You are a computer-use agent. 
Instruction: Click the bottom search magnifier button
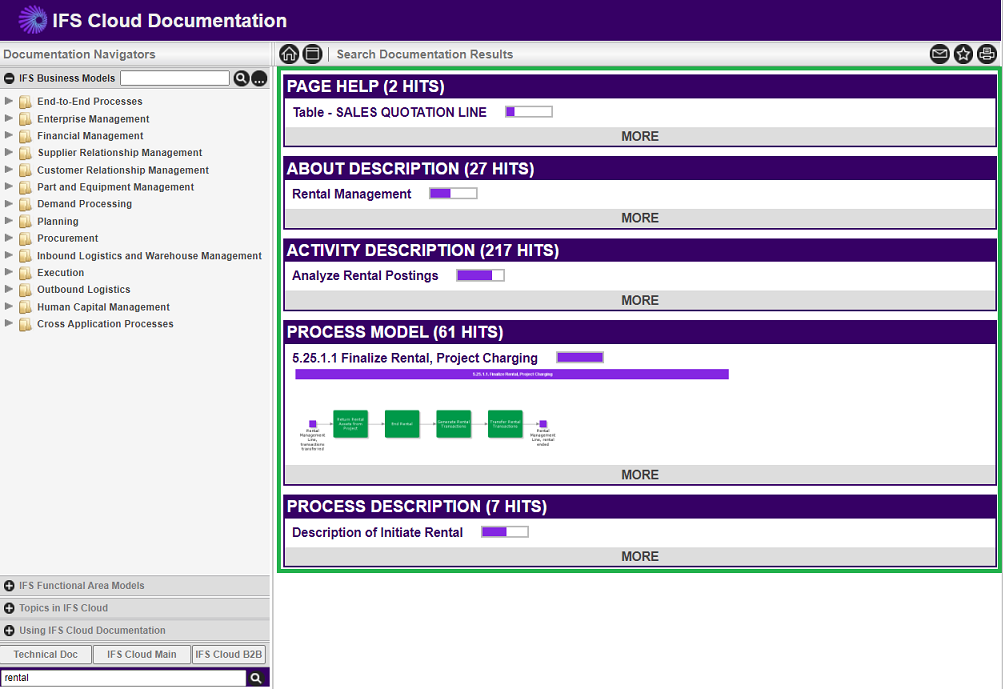coord(257,678)
